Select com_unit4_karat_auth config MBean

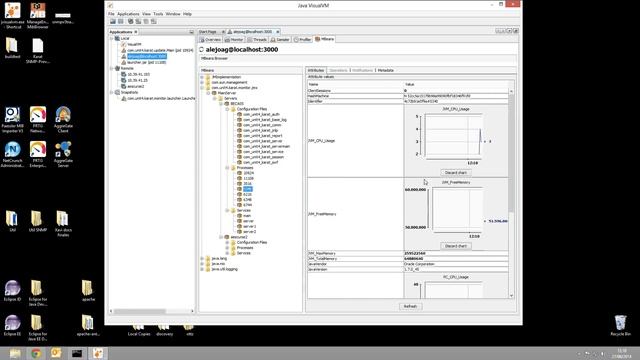[x=261, y=114]
